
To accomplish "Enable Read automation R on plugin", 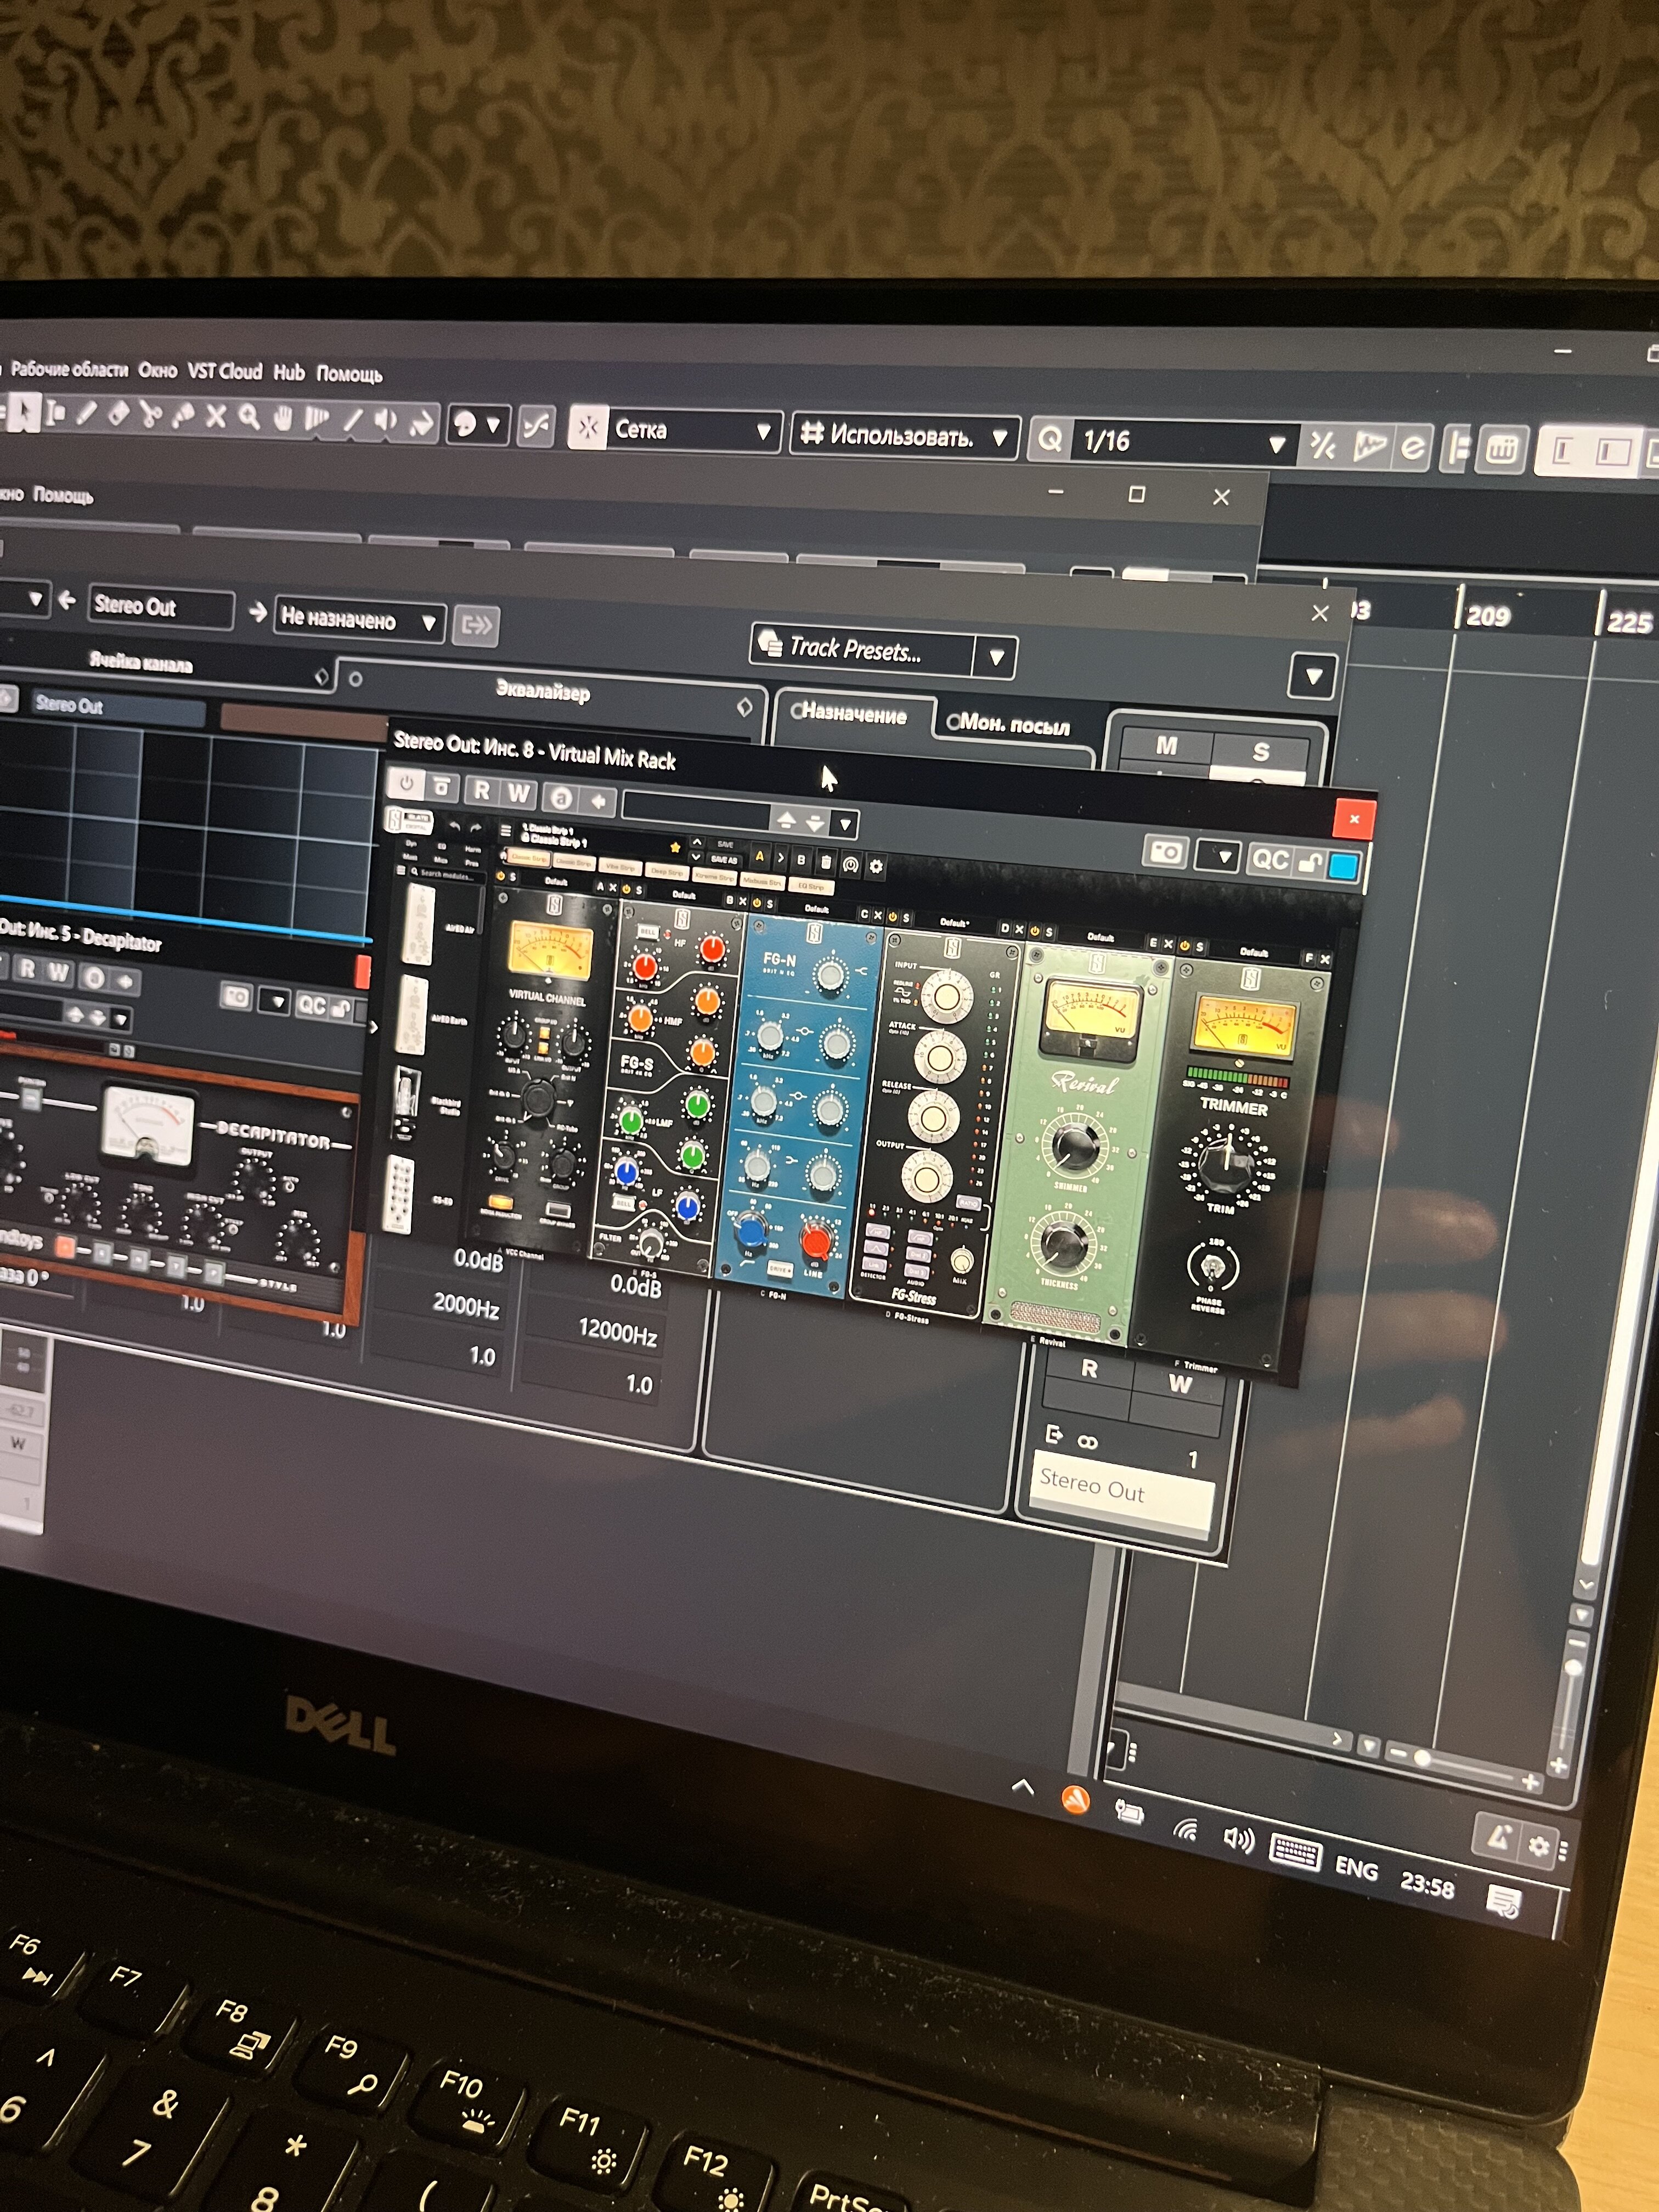I will 481,790.
